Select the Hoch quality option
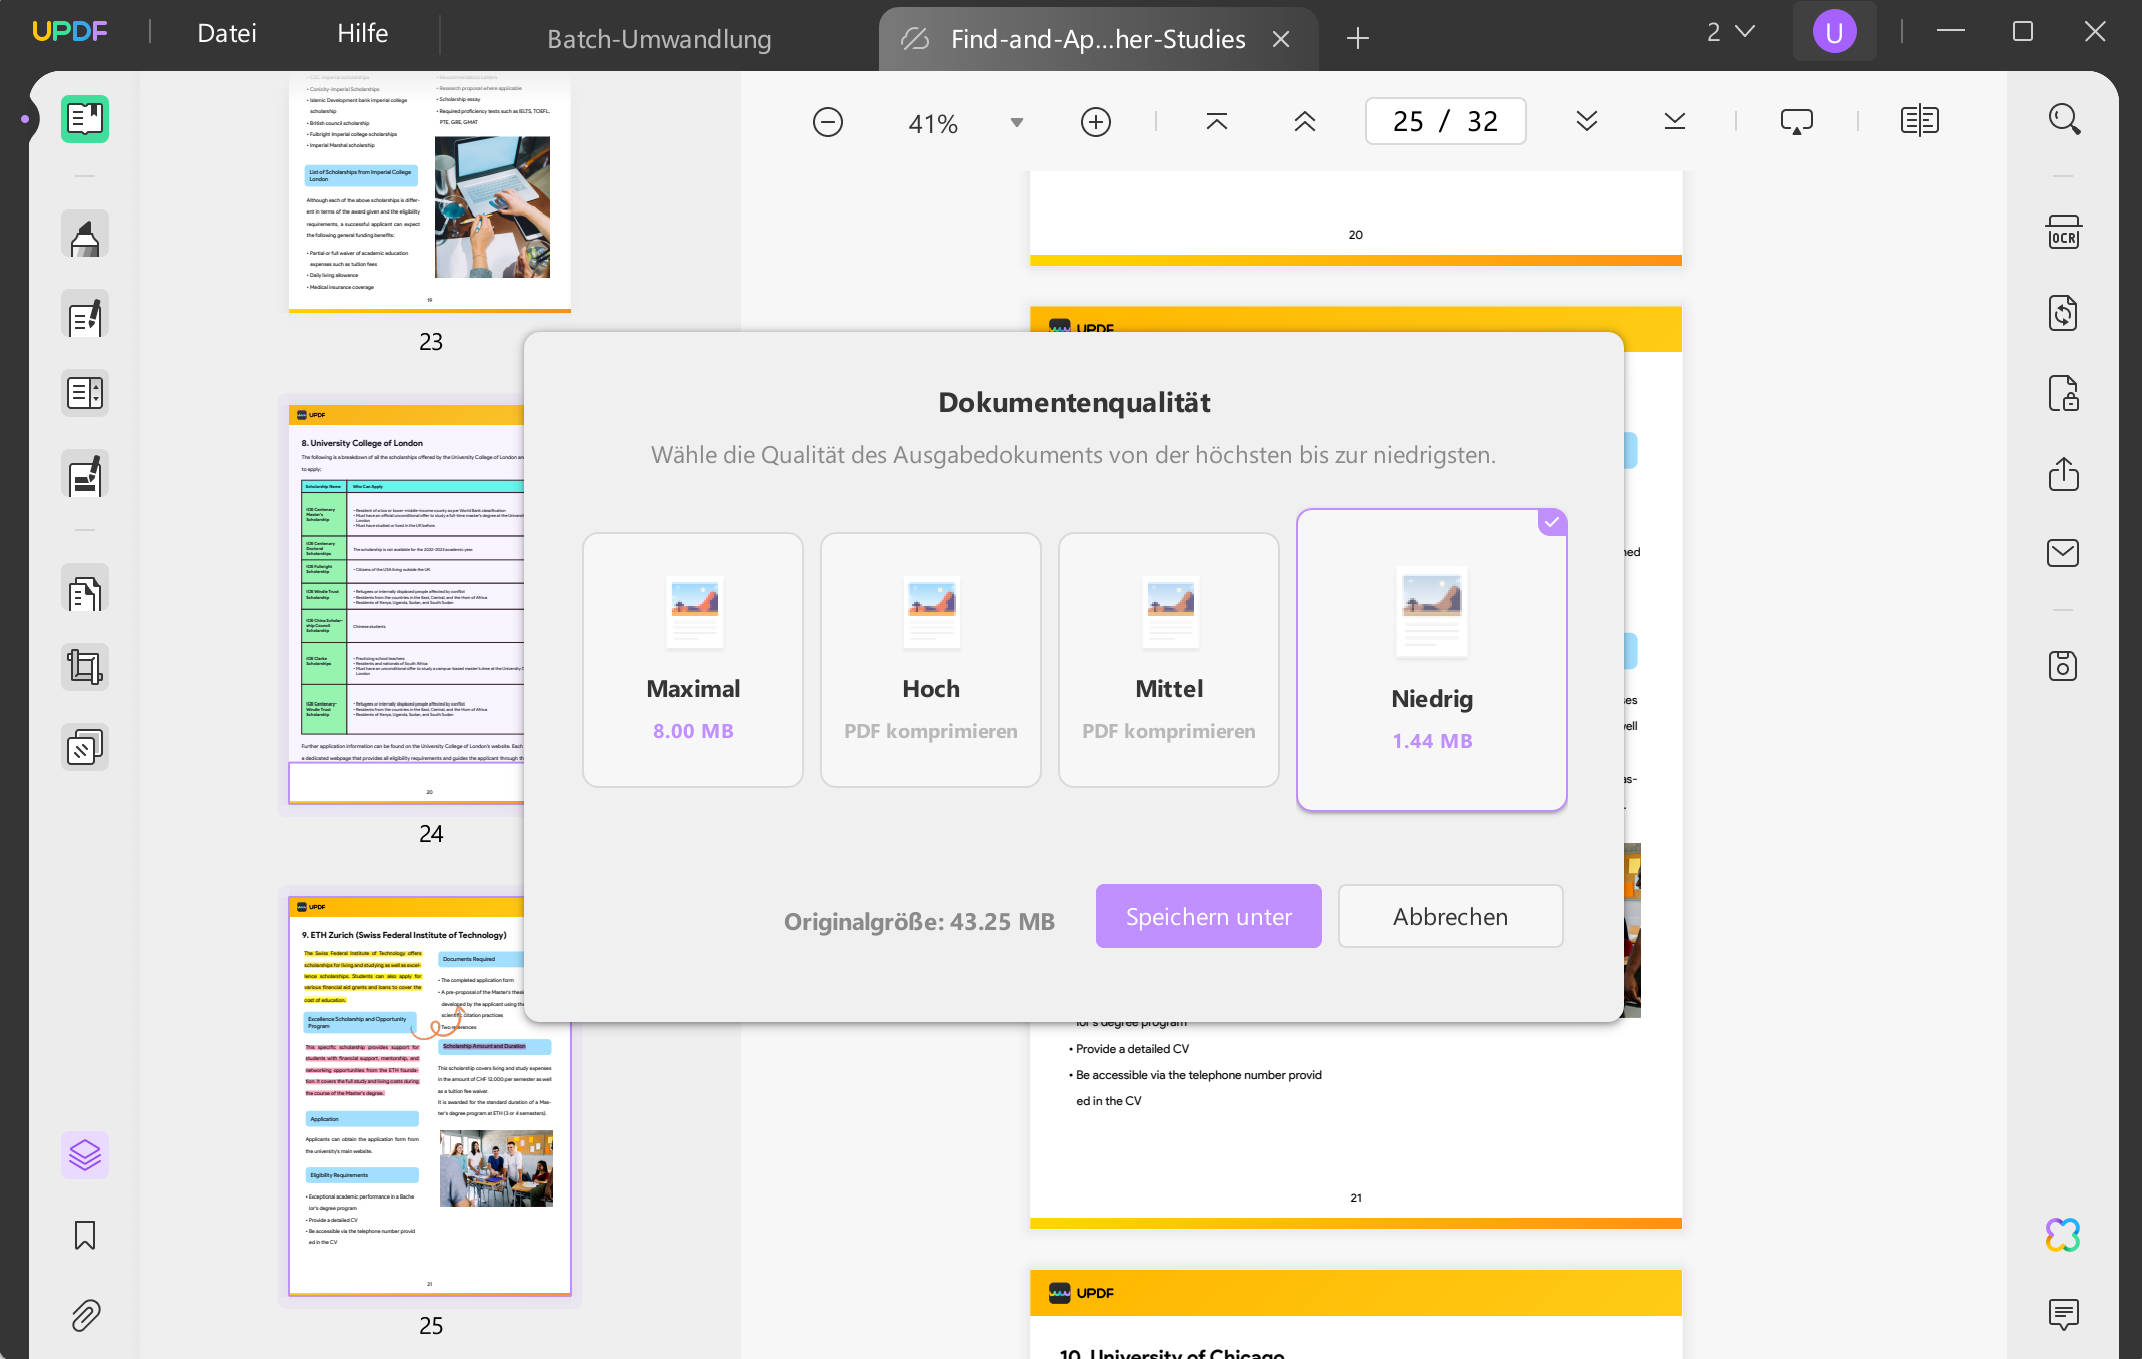 [x=931, y=660]
